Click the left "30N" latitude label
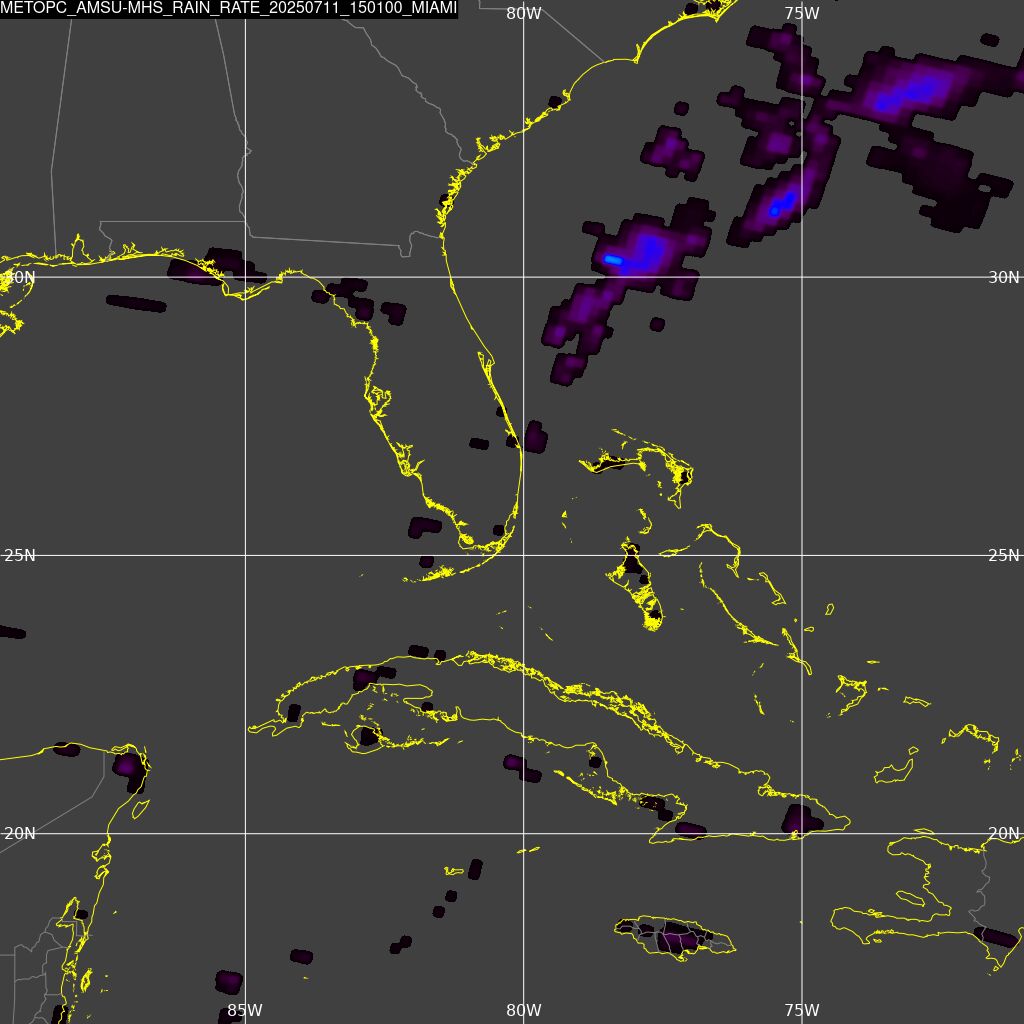 (20, 277)
